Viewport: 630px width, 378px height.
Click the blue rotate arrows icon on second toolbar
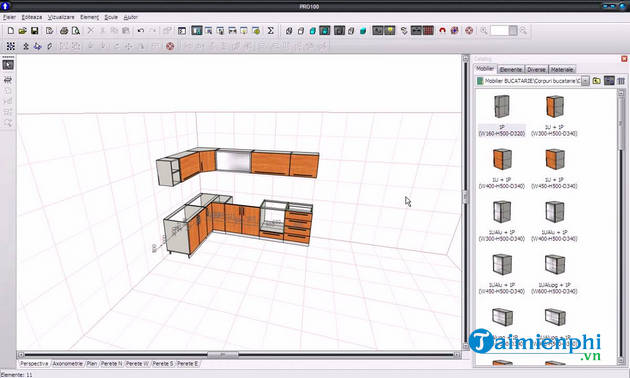[x=37, y=46]
